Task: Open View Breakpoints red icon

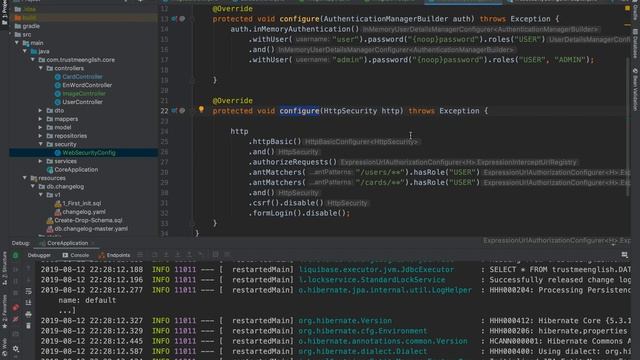Action: (16, 307)
